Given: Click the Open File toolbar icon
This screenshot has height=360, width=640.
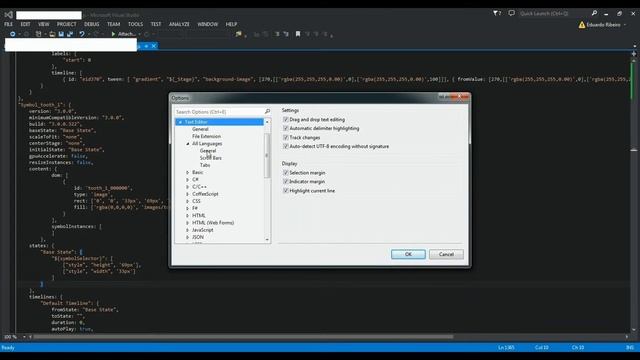Looking at the screenshot, I should (52, 34).
